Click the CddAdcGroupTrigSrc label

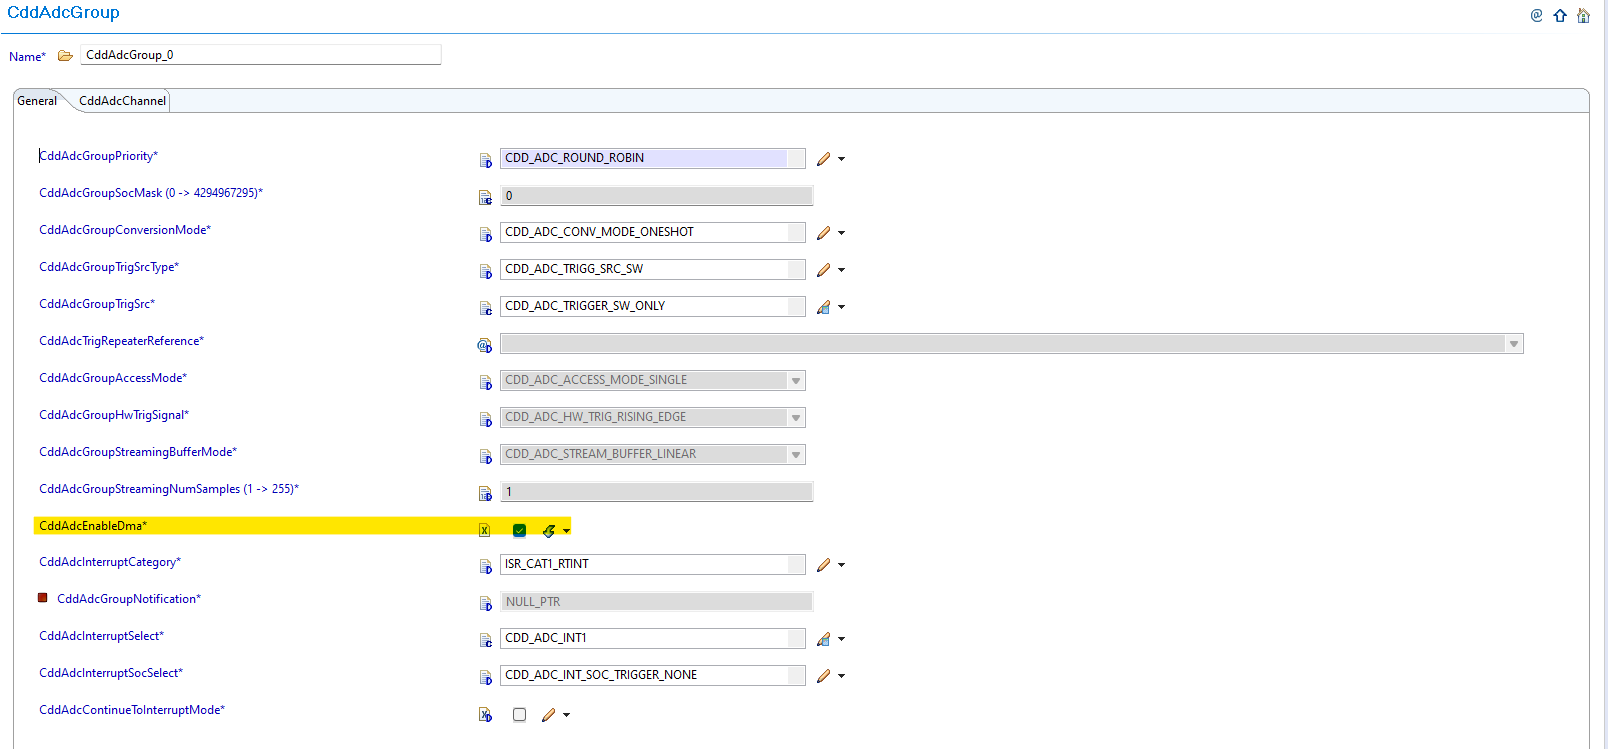coord(97,304)
